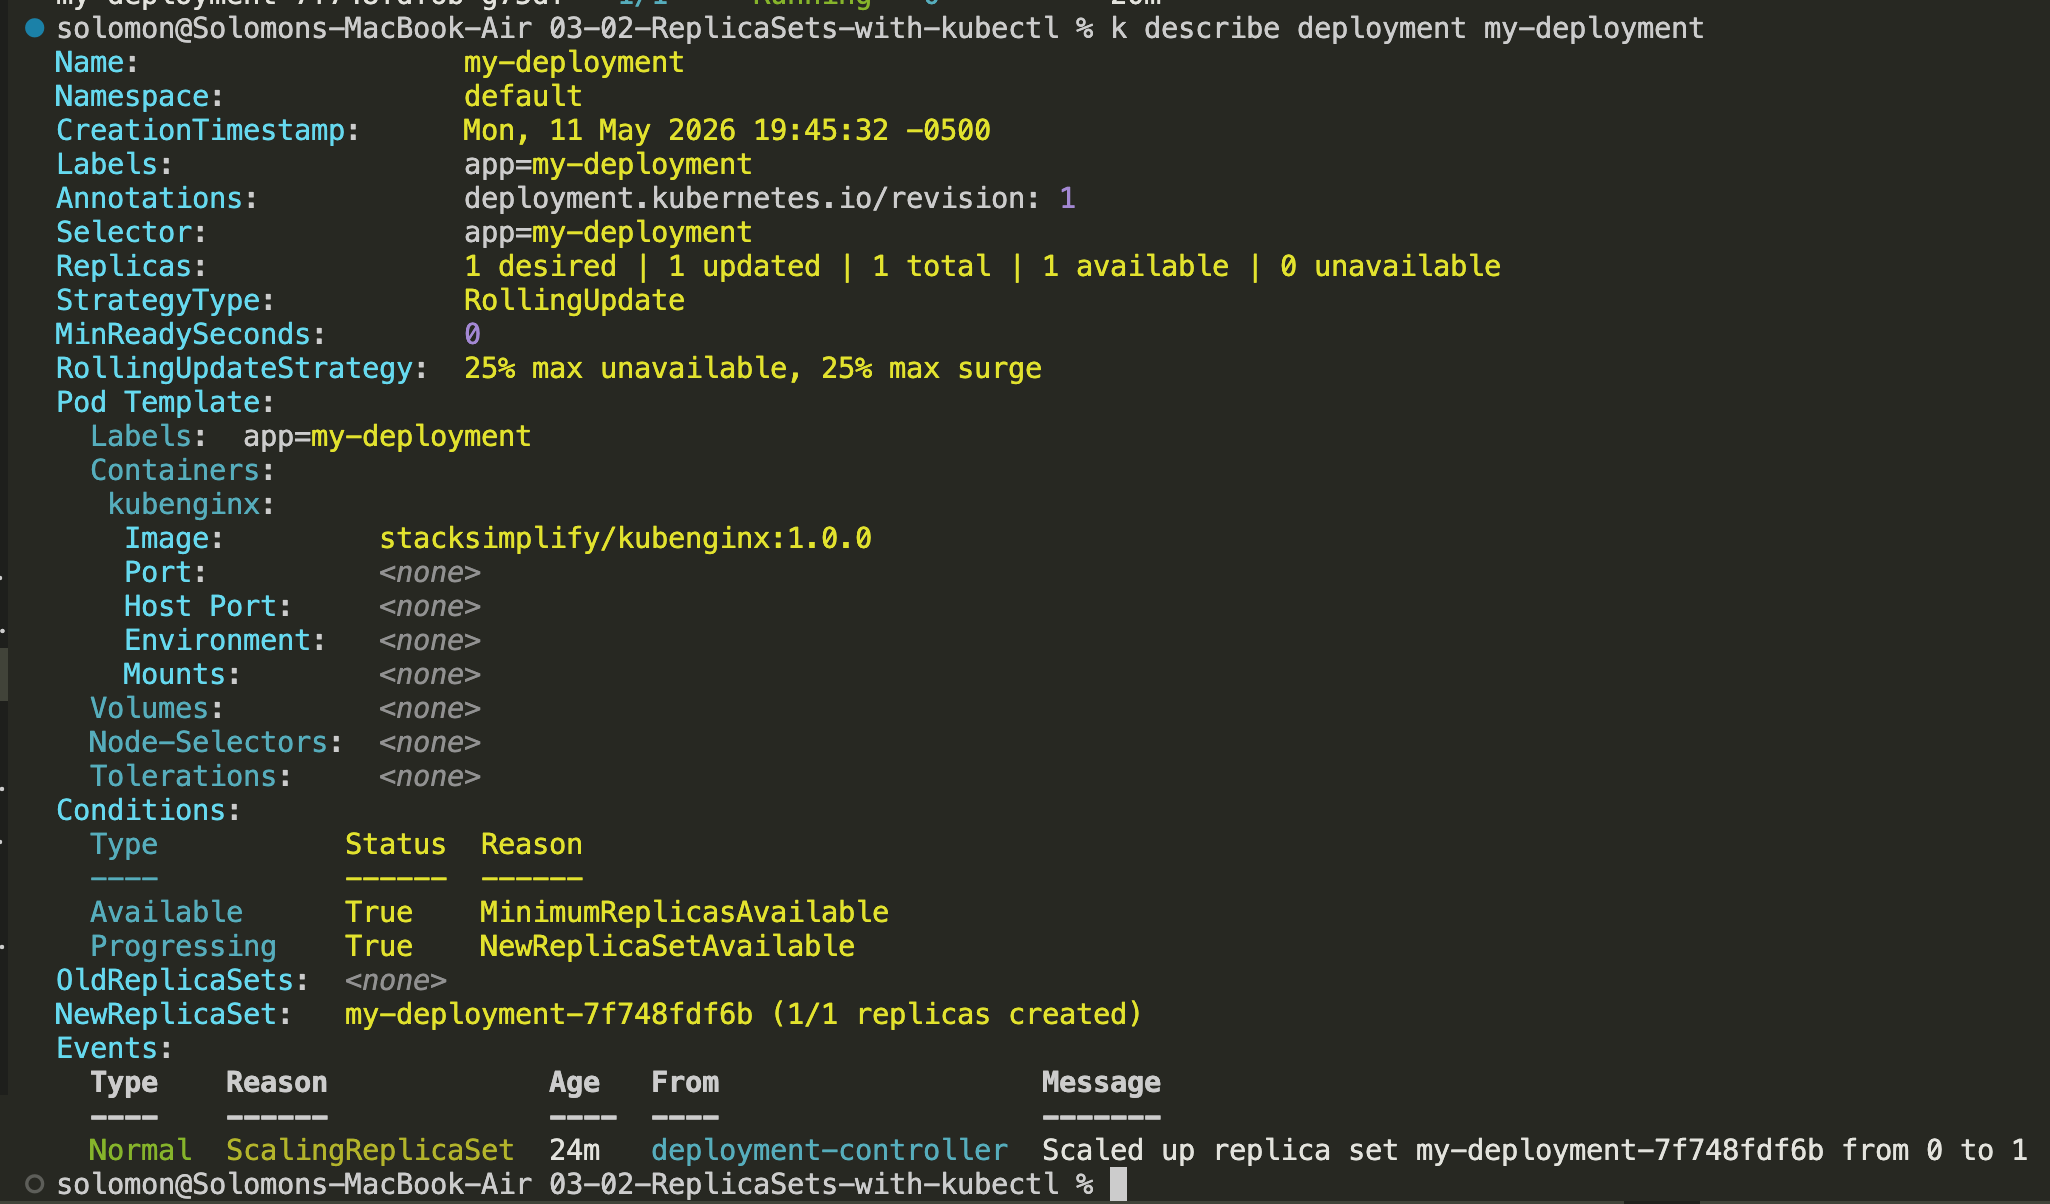Click the 'Containers:' label
2050x1204 pixels.
pyautogui.click(x=182, y=470)
